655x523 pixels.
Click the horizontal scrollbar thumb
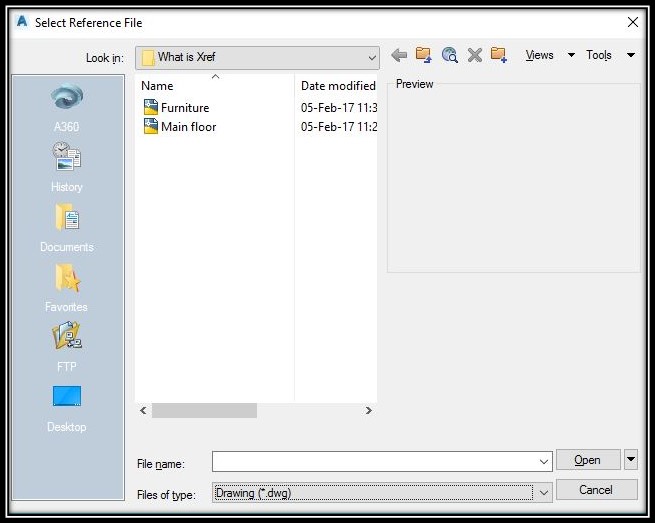point(204,411)
